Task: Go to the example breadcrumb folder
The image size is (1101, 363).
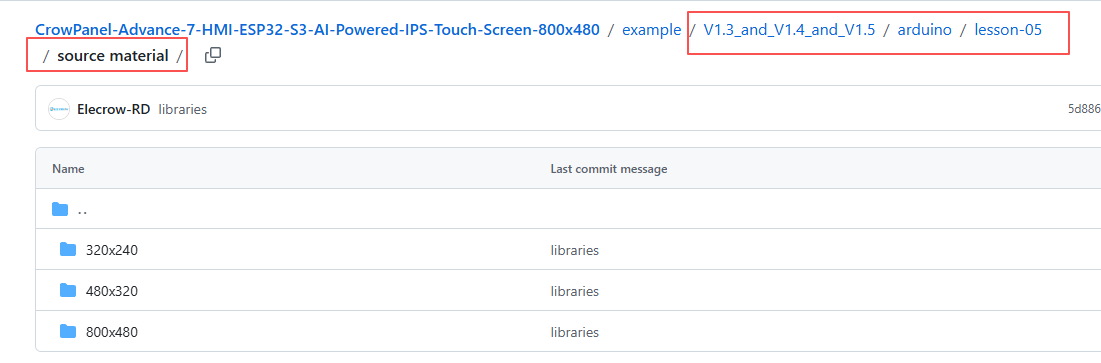Action: 652,30
